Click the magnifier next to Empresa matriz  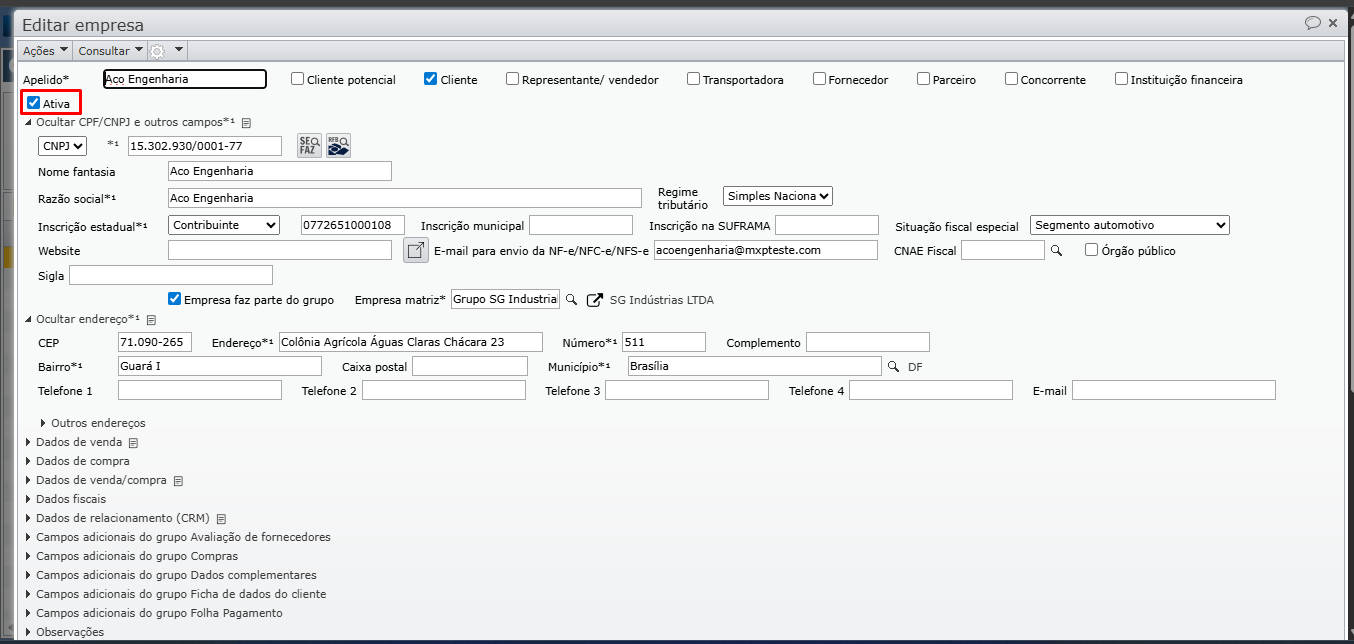(x=572, y=300)
